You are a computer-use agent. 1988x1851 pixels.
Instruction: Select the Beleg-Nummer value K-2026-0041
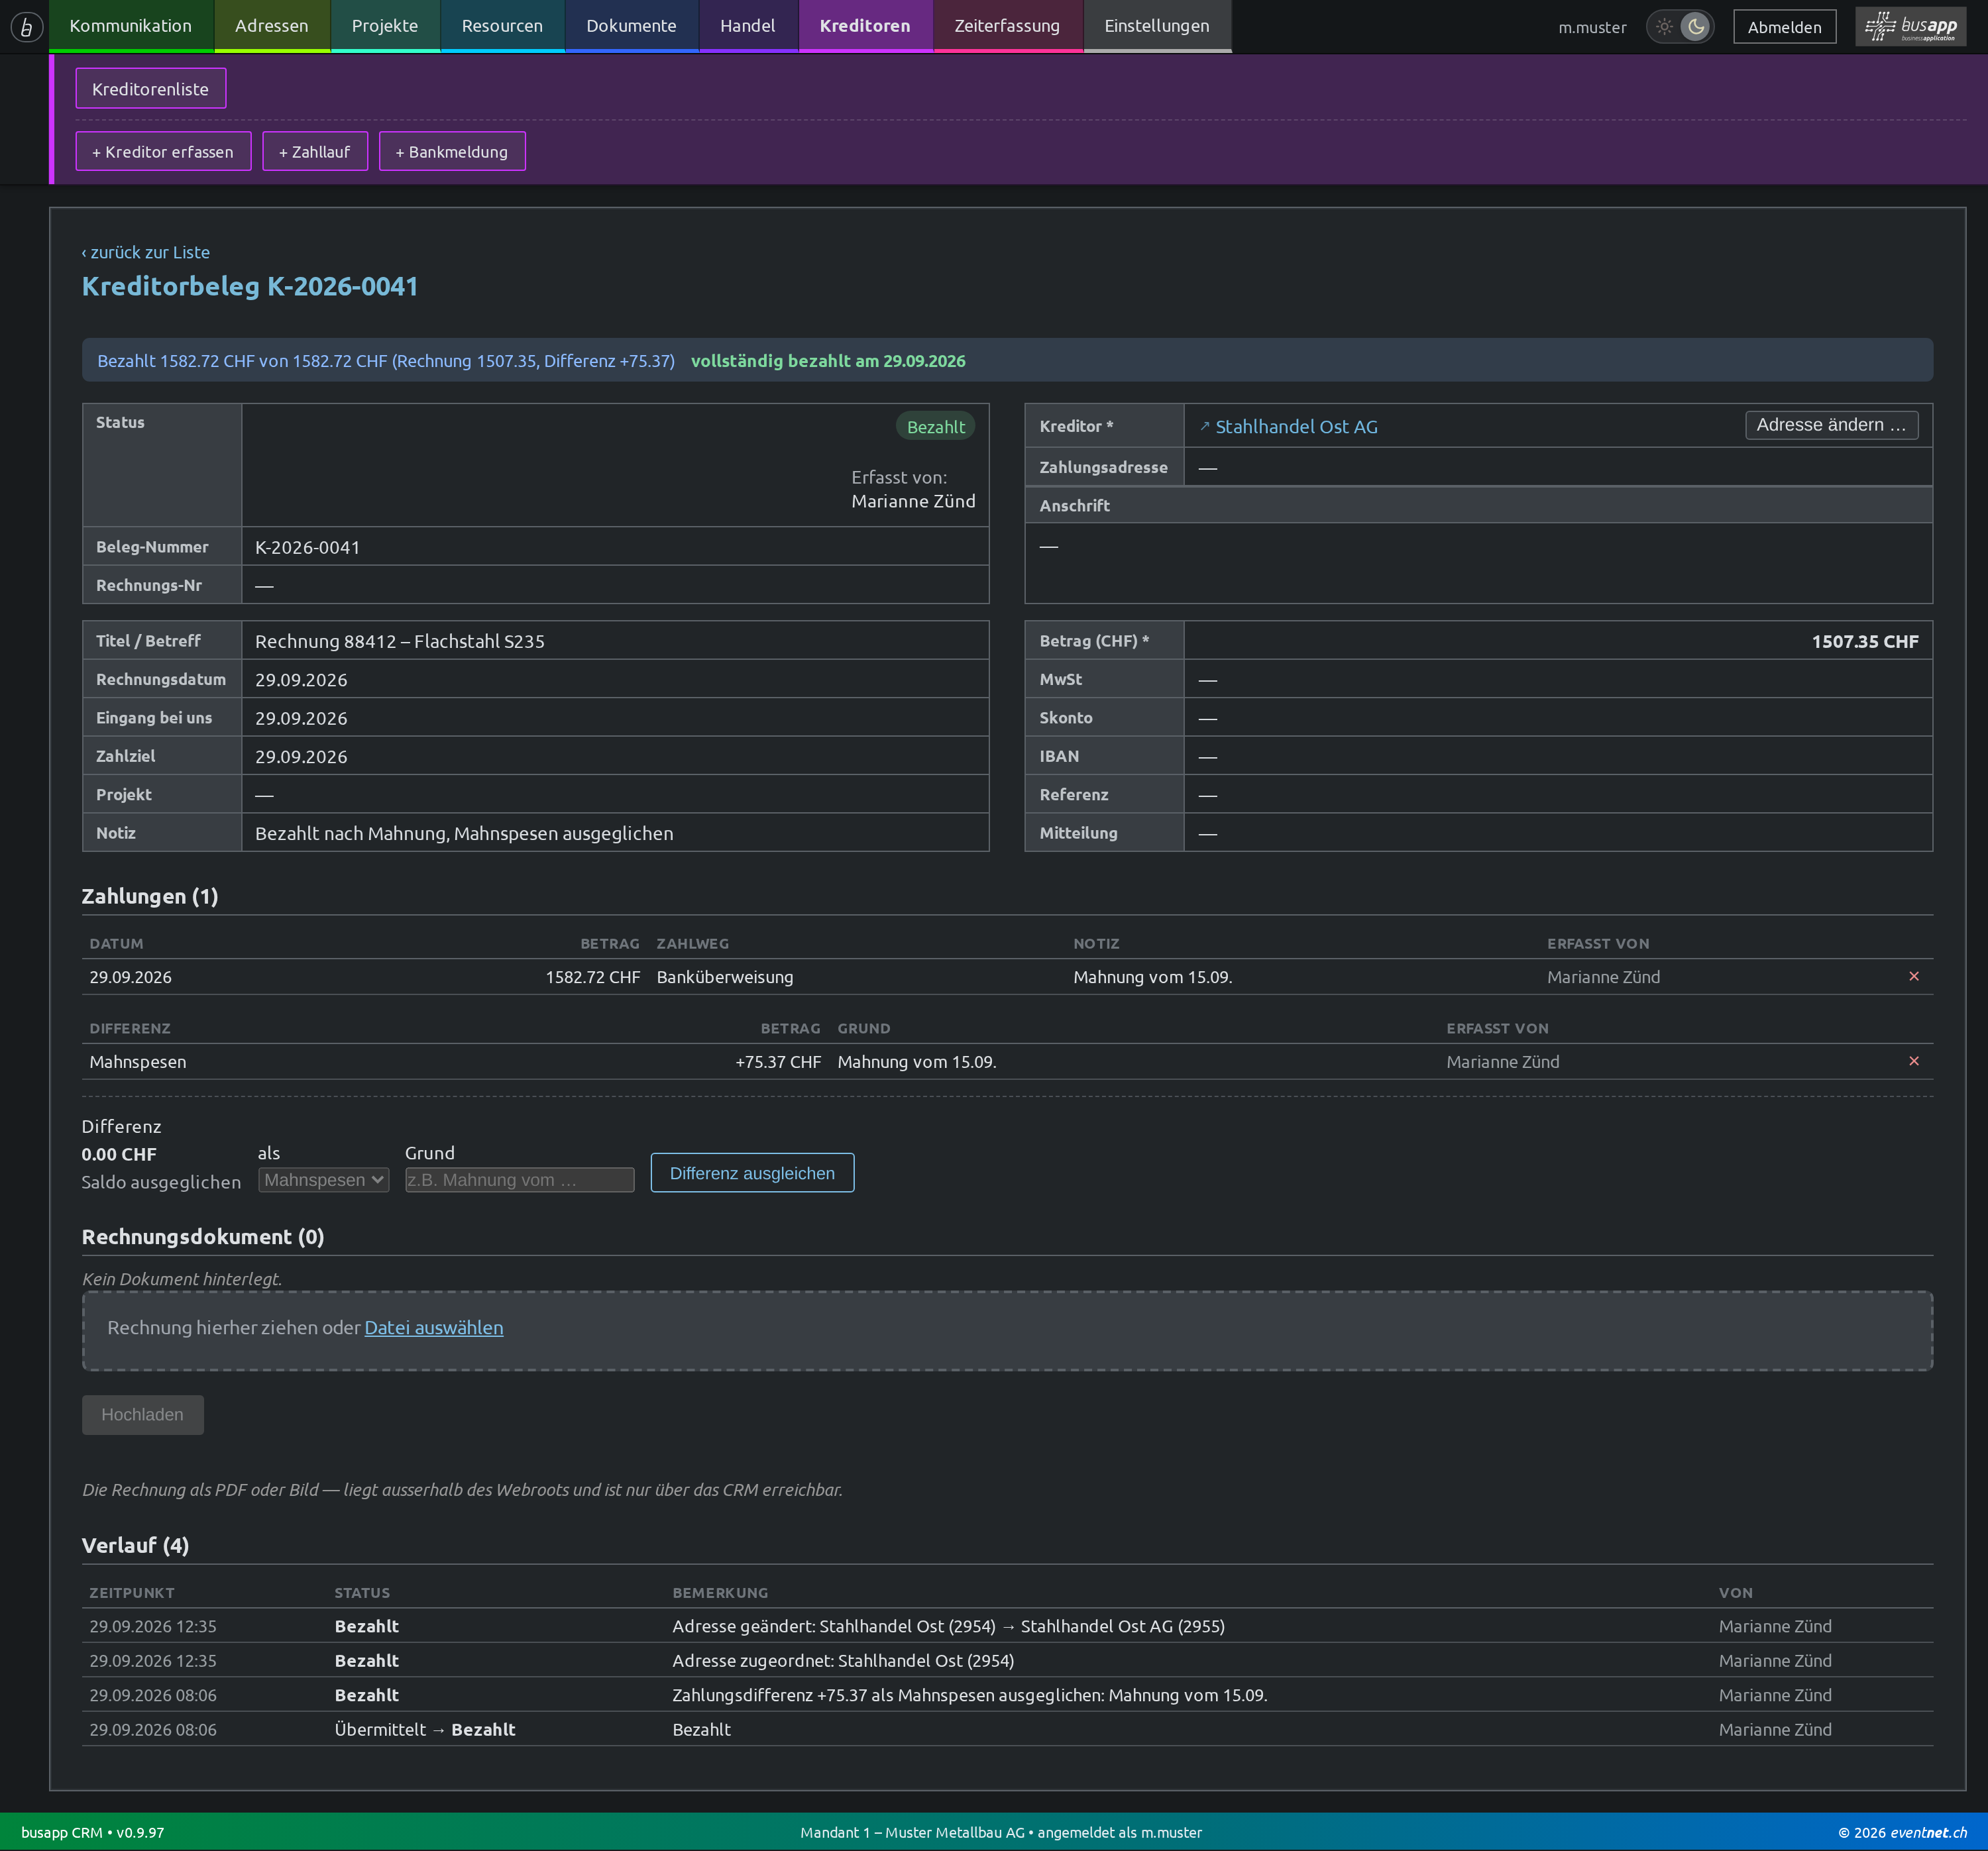pos(308,547)
